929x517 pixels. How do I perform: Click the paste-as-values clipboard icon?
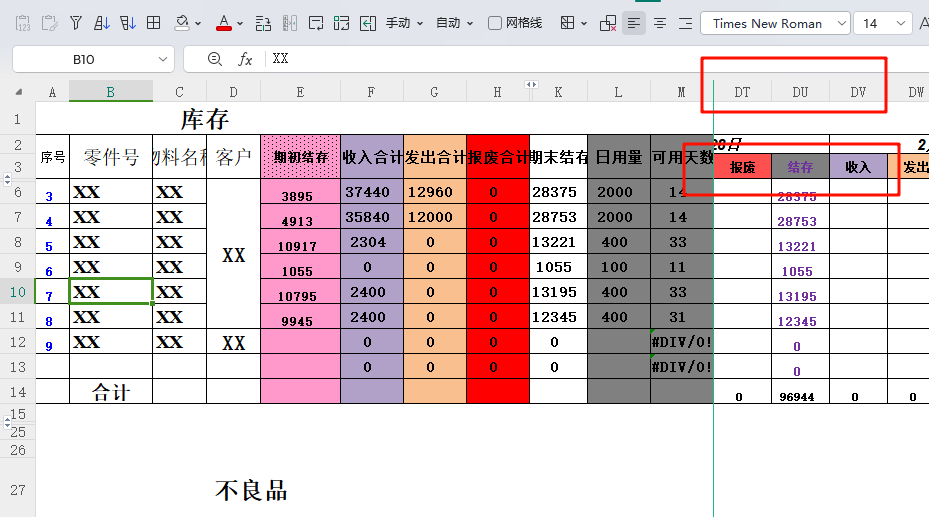tap(23, 24)
